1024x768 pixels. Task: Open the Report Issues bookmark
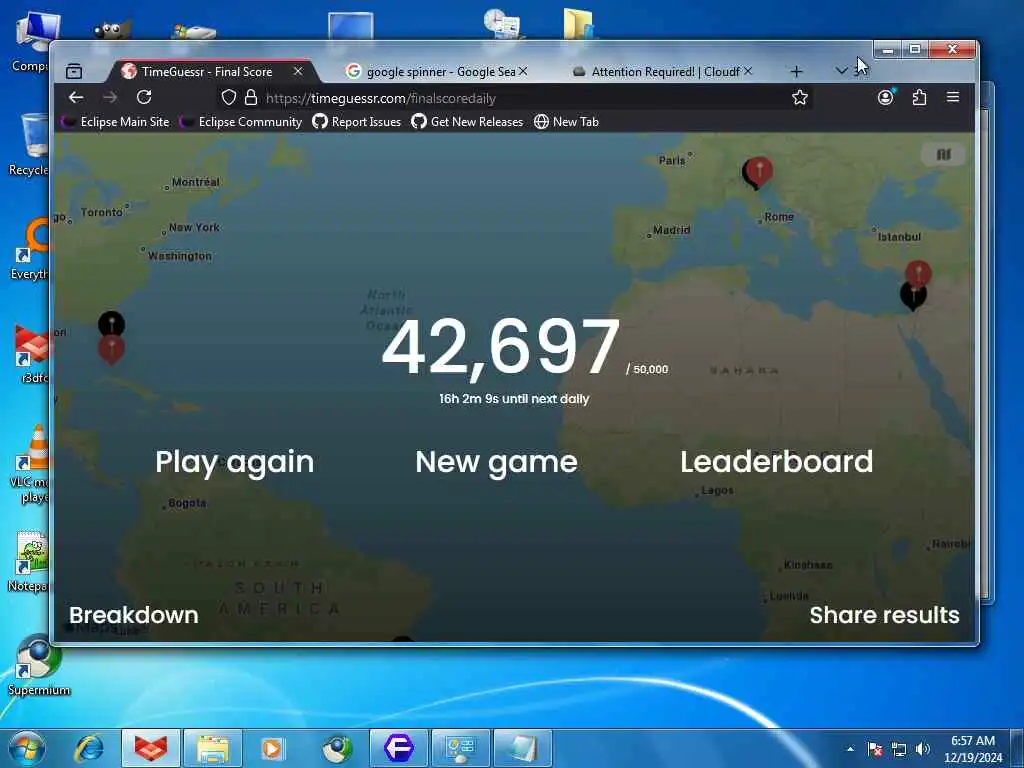357,121
